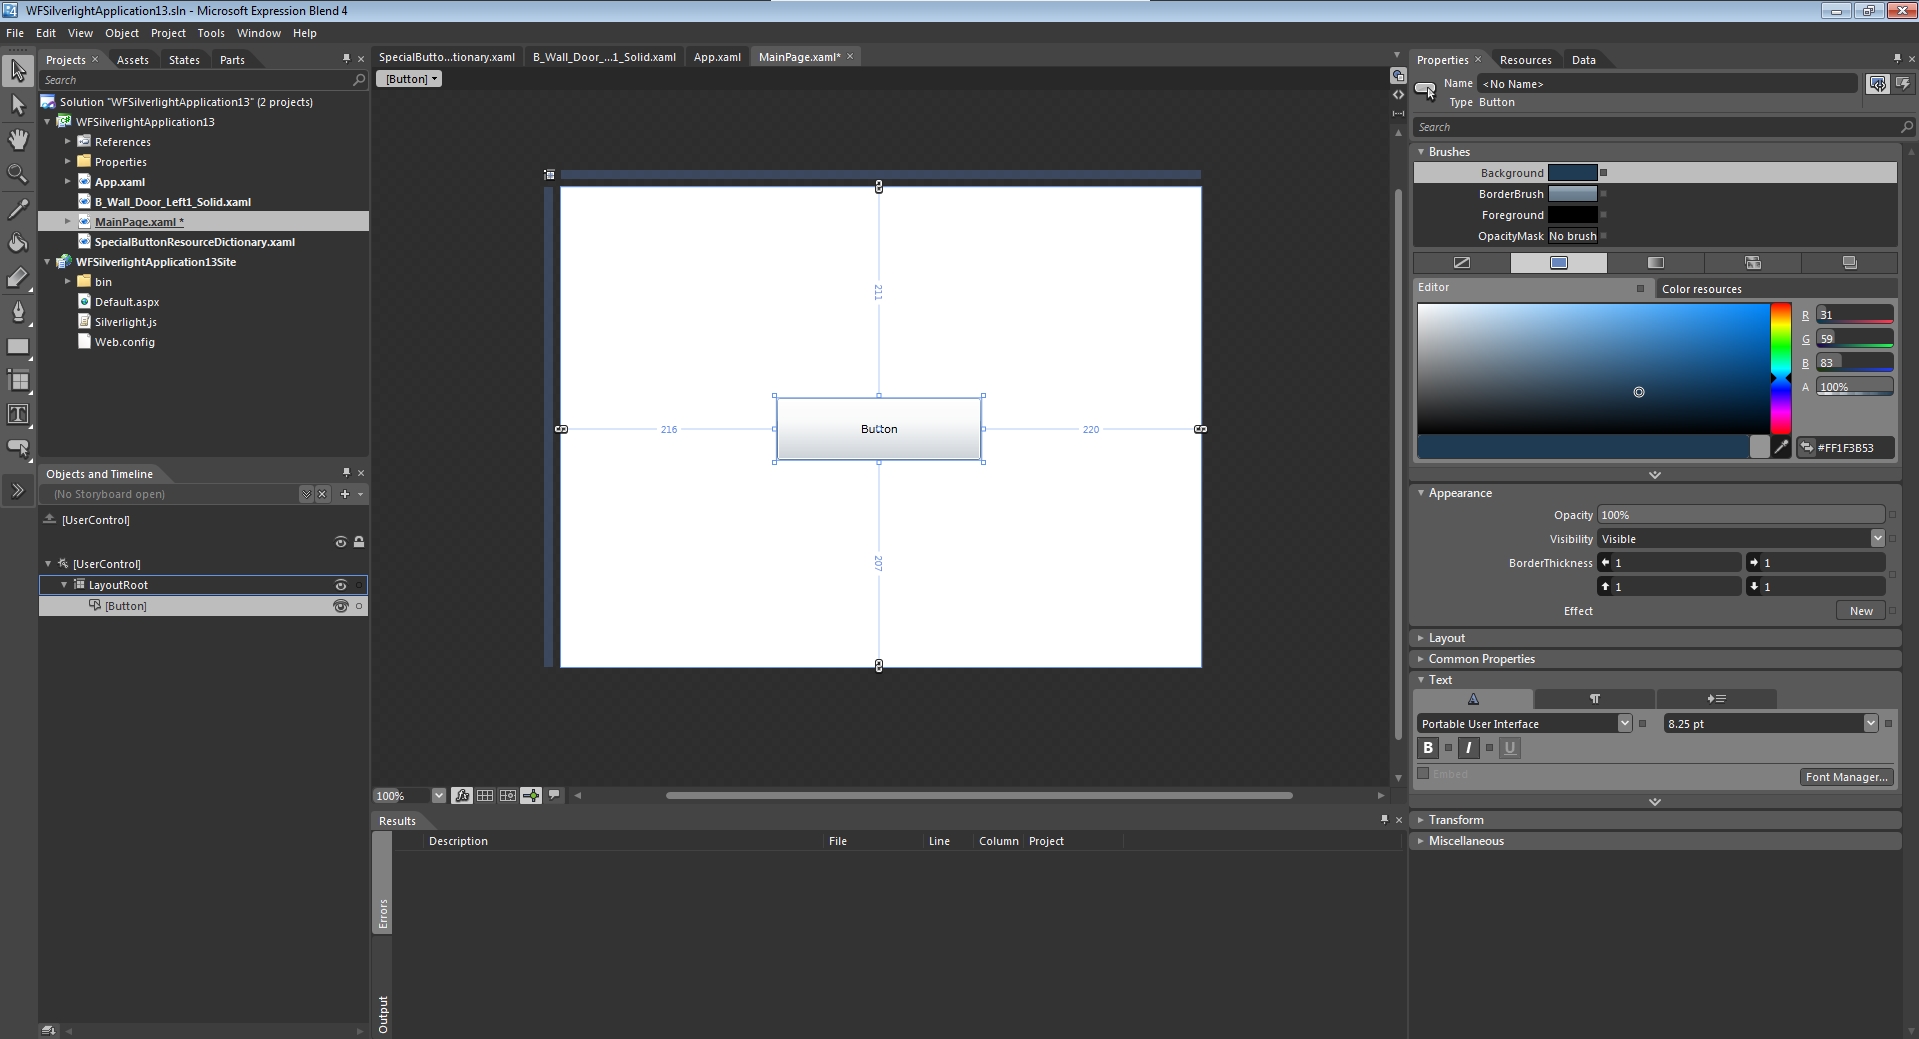Toggle rendering of effects (fx) button
Viewport: 1919px width, 1039px height.
click(462, 796)
